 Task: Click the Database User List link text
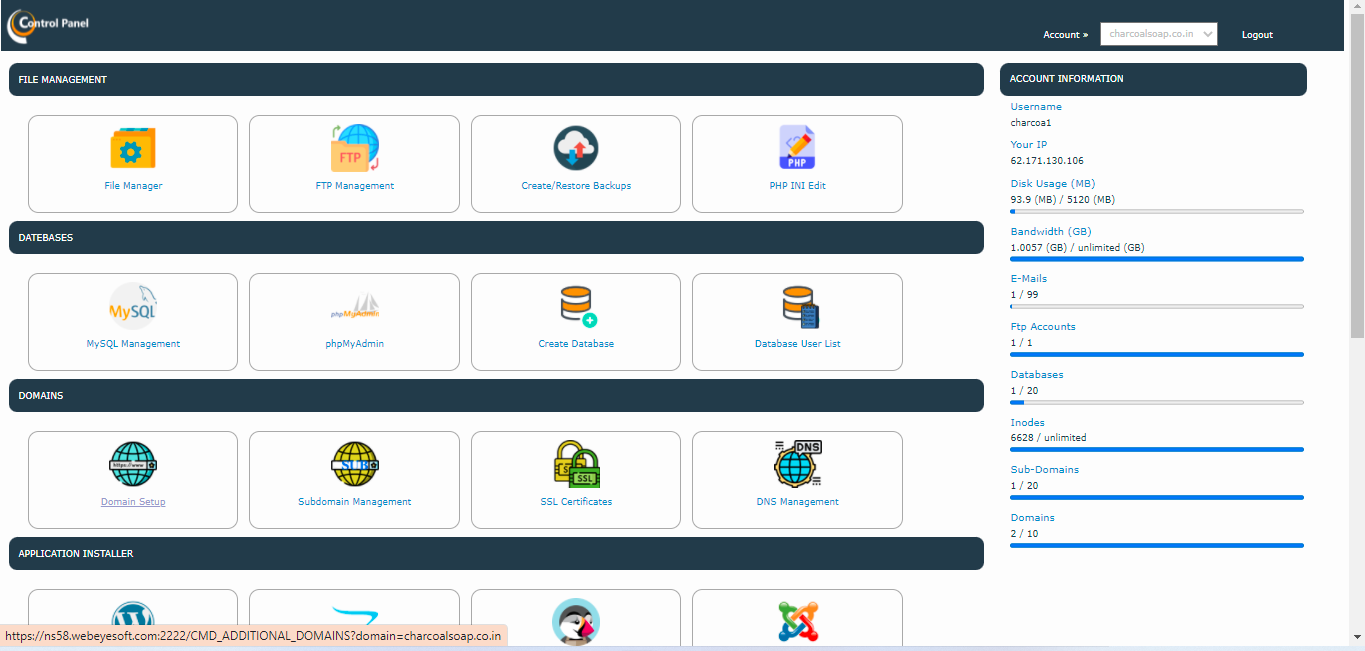pyautogui.click(x=797, y=344)
